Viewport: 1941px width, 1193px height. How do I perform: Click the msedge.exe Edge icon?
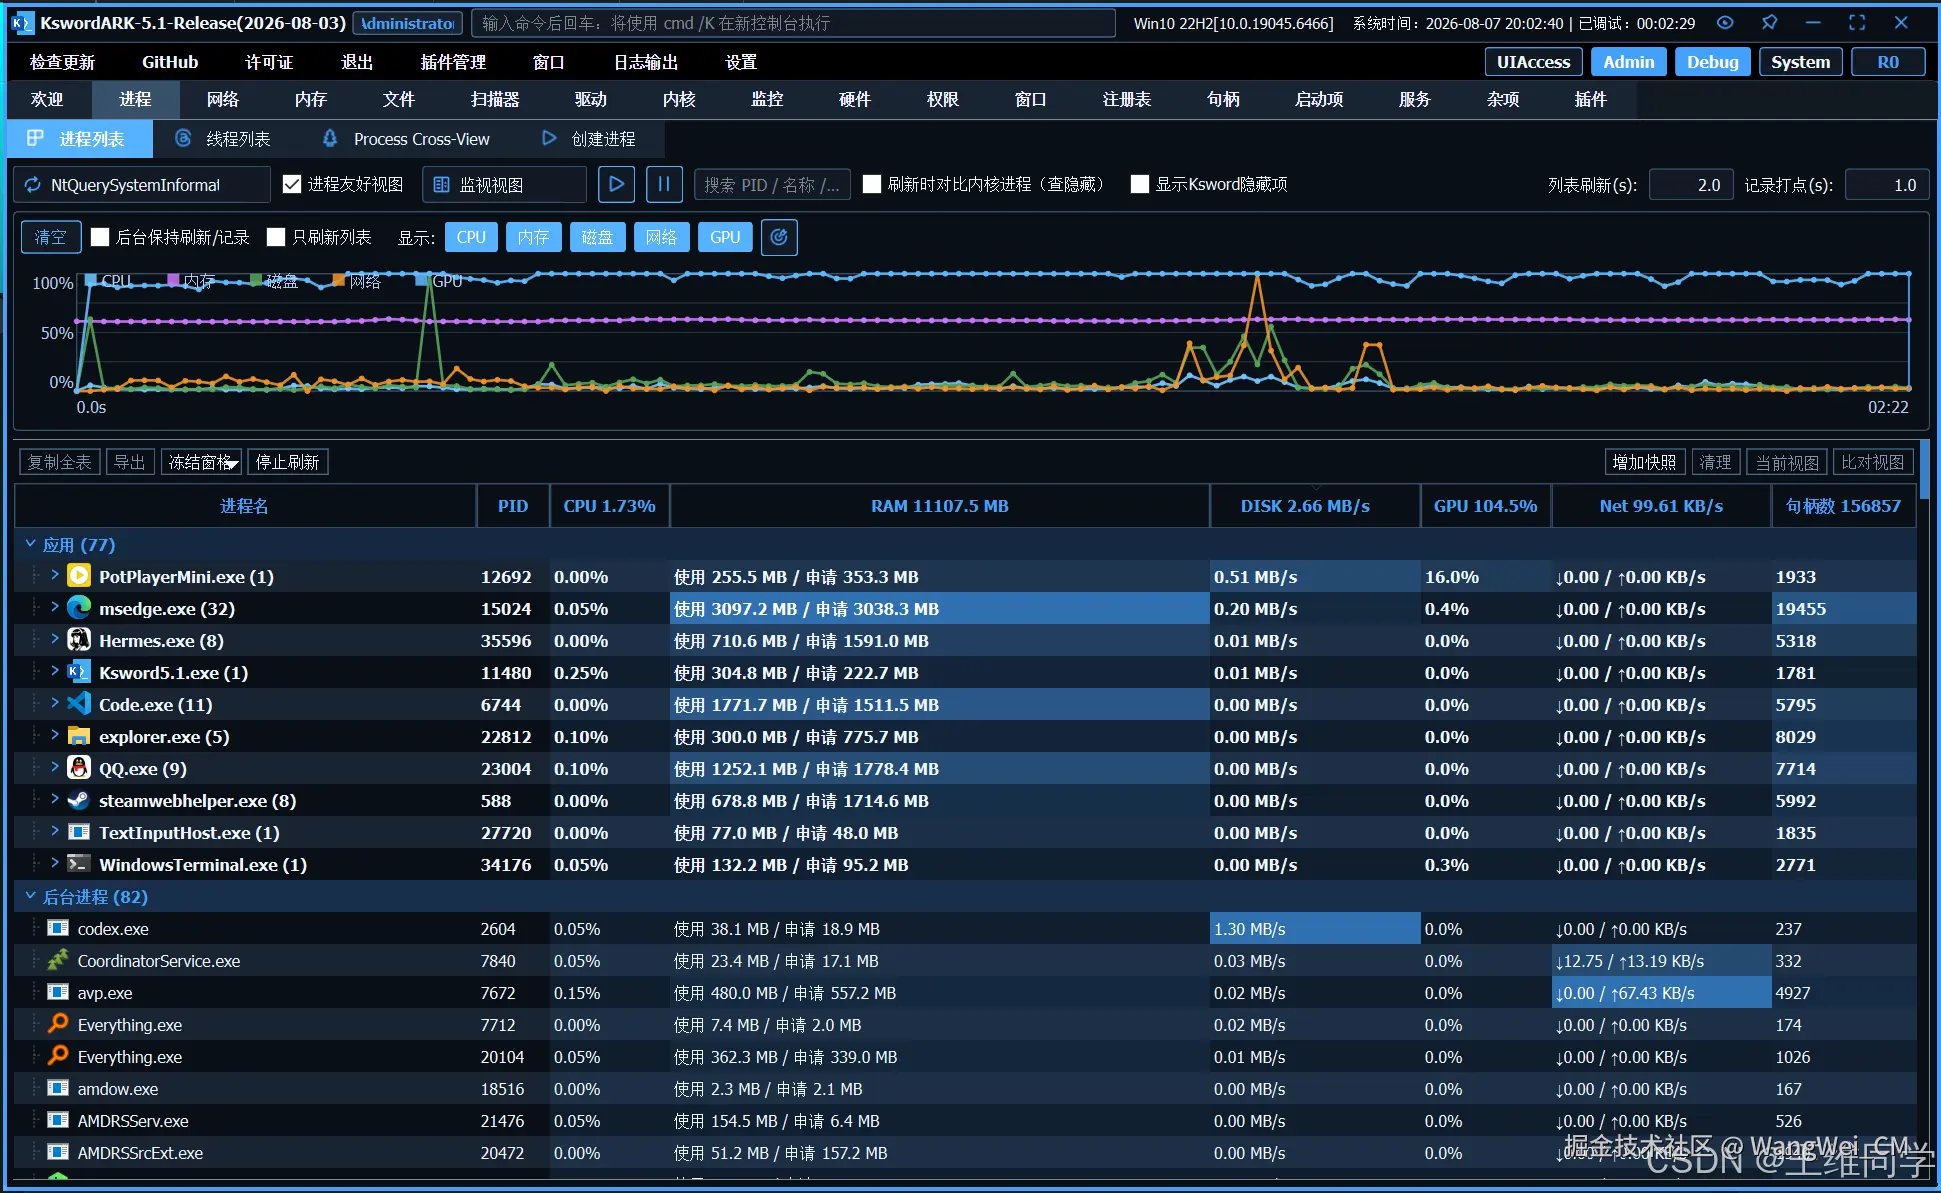(79, 608)
